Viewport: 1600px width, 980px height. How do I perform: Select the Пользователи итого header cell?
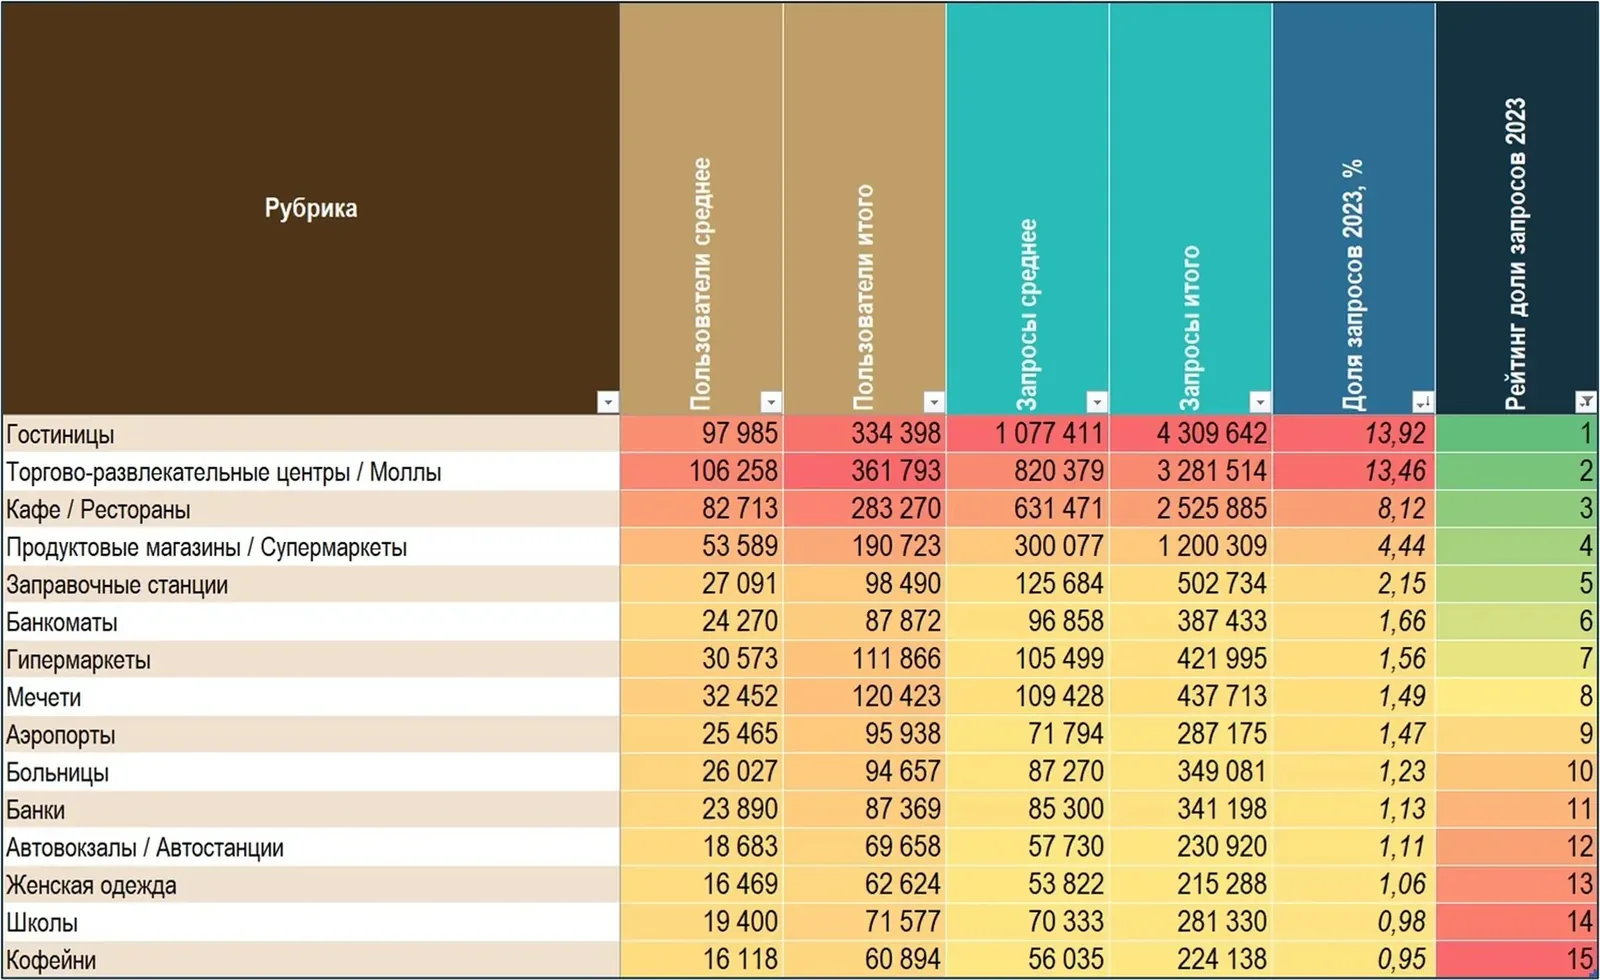(x=864, y=208)
